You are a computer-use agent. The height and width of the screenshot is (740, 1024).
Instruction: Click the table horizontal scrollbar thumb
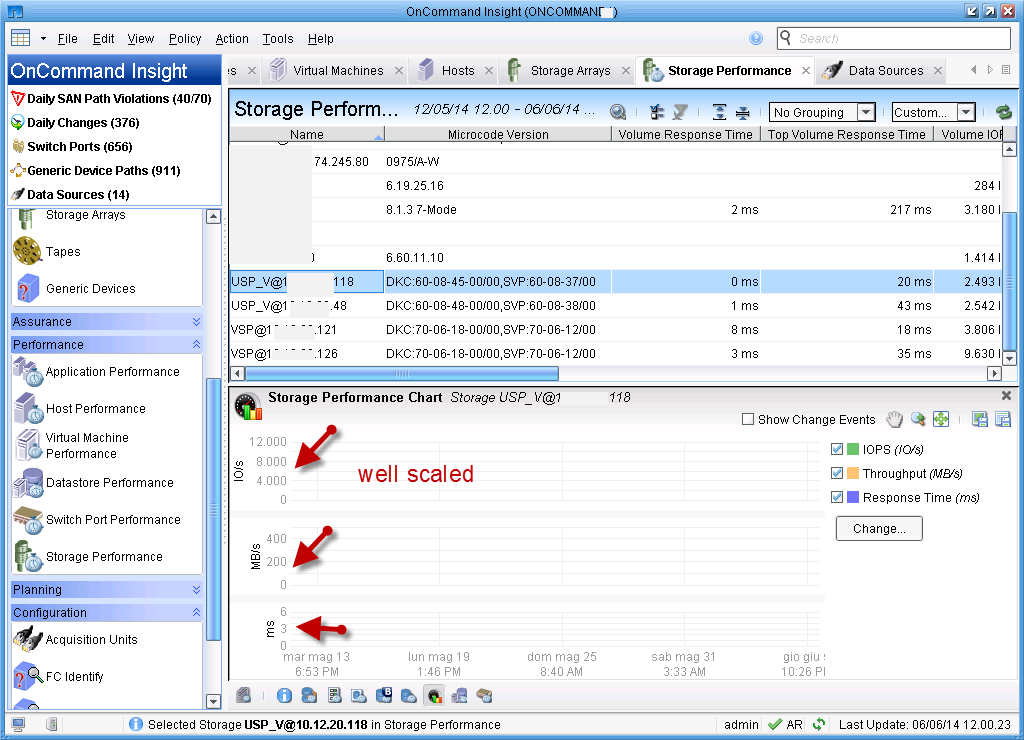click(401, 373)
